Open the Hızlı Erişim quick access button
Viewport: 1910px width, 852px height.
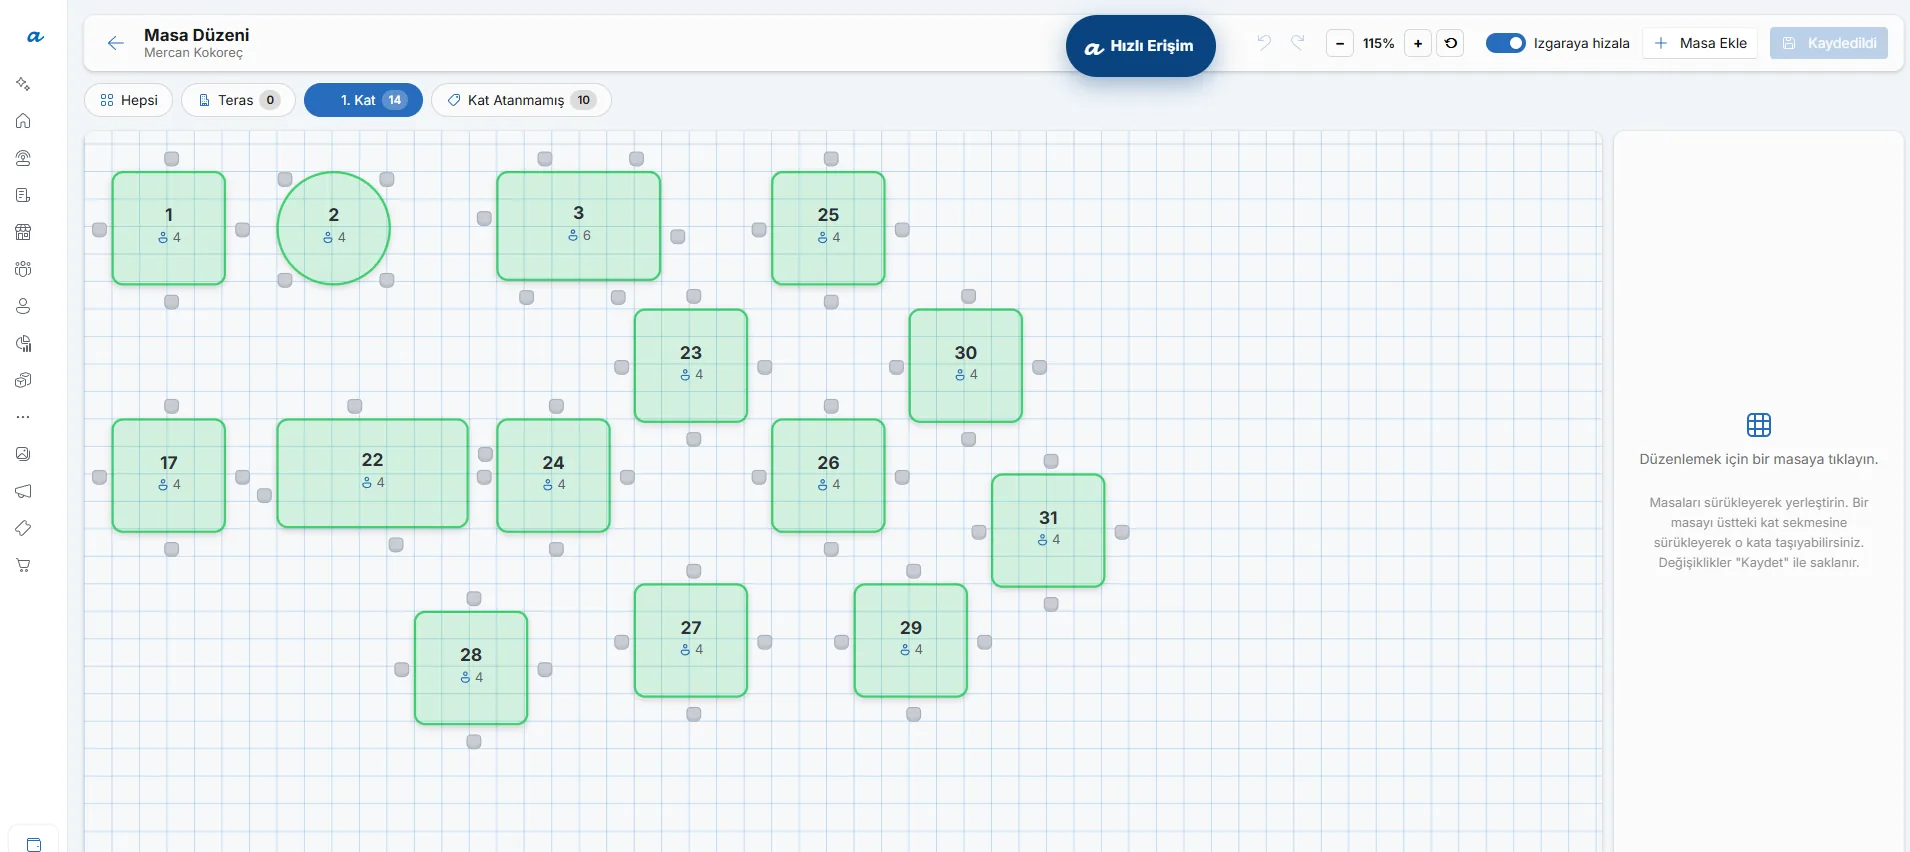coord(1141,46)
